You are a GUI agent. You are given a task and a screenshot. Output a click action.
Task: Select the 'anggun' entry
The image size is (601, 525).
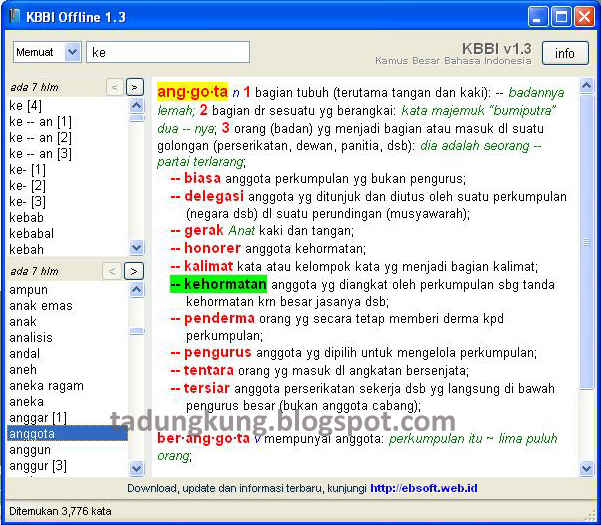coord(30,450)
